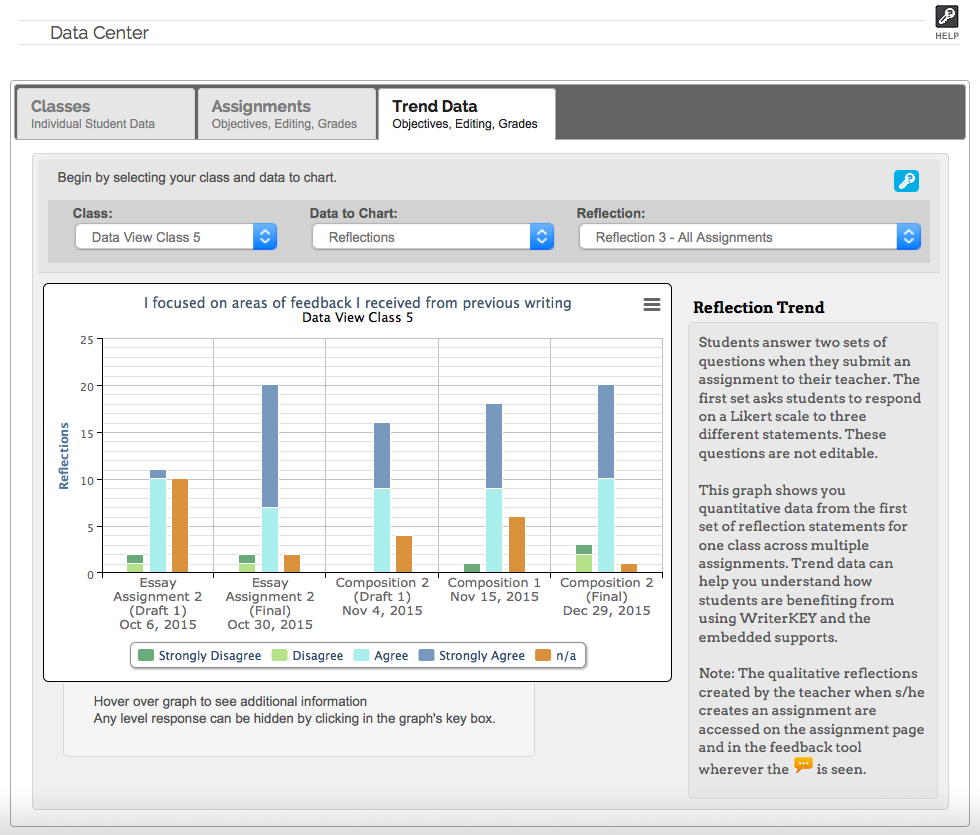Open the Assignments tab
980x835 pixels.
(x=286, y=114)
